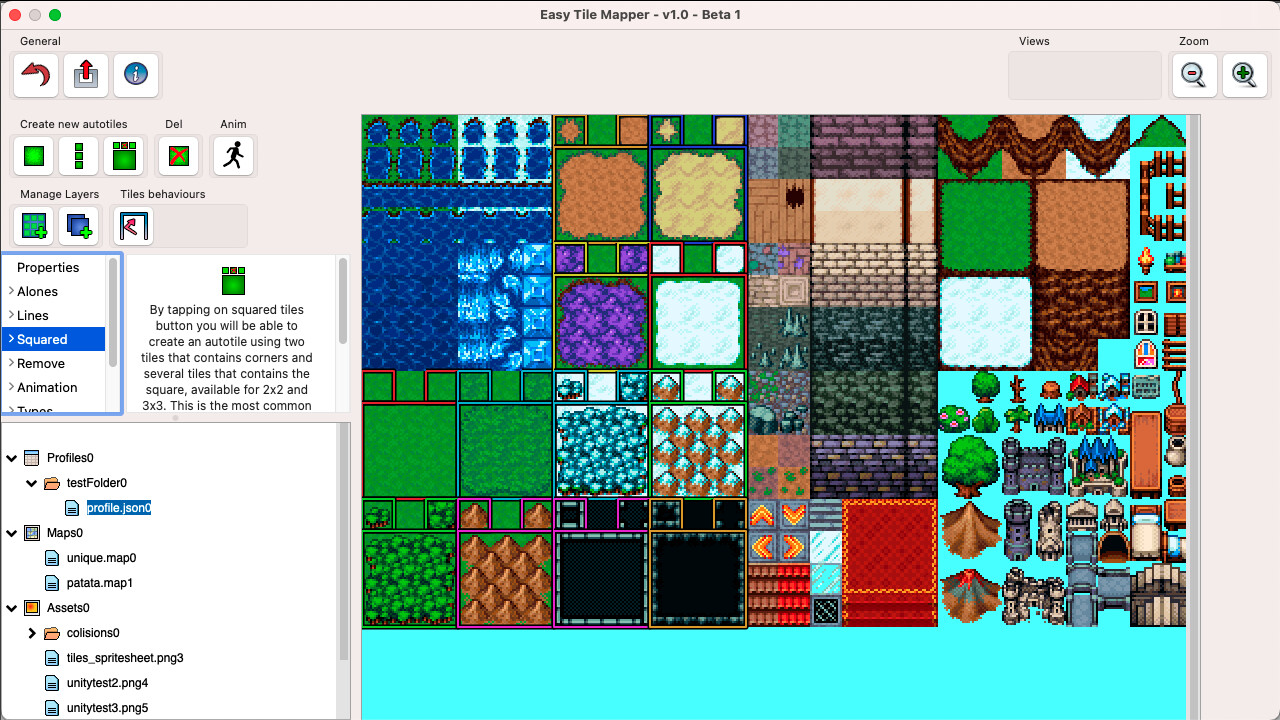Screen dimensions: 1280x720
Task: Click the Del red-cross delete icon
Action: coord(178,156)
